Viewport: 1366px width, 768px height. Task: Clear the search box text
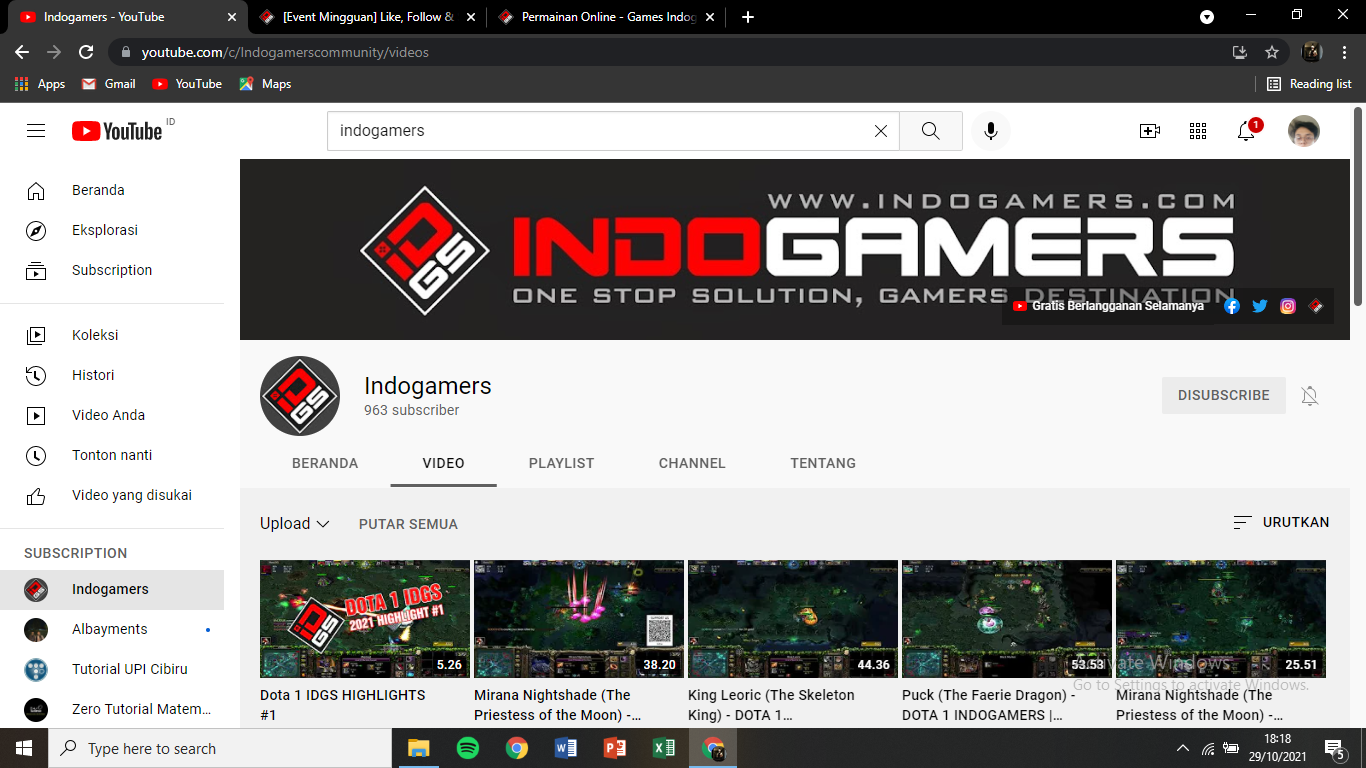click(x=881, y=131)
